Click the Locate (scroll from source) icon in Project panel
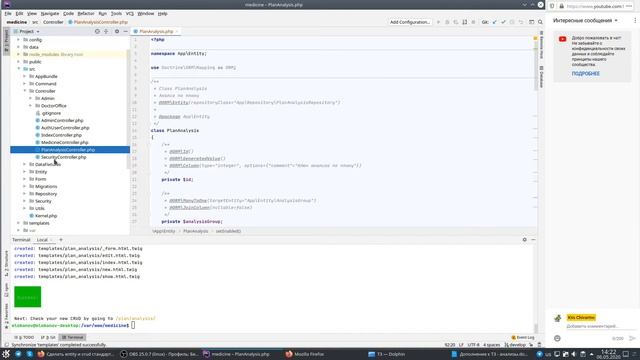 [97, 31]
